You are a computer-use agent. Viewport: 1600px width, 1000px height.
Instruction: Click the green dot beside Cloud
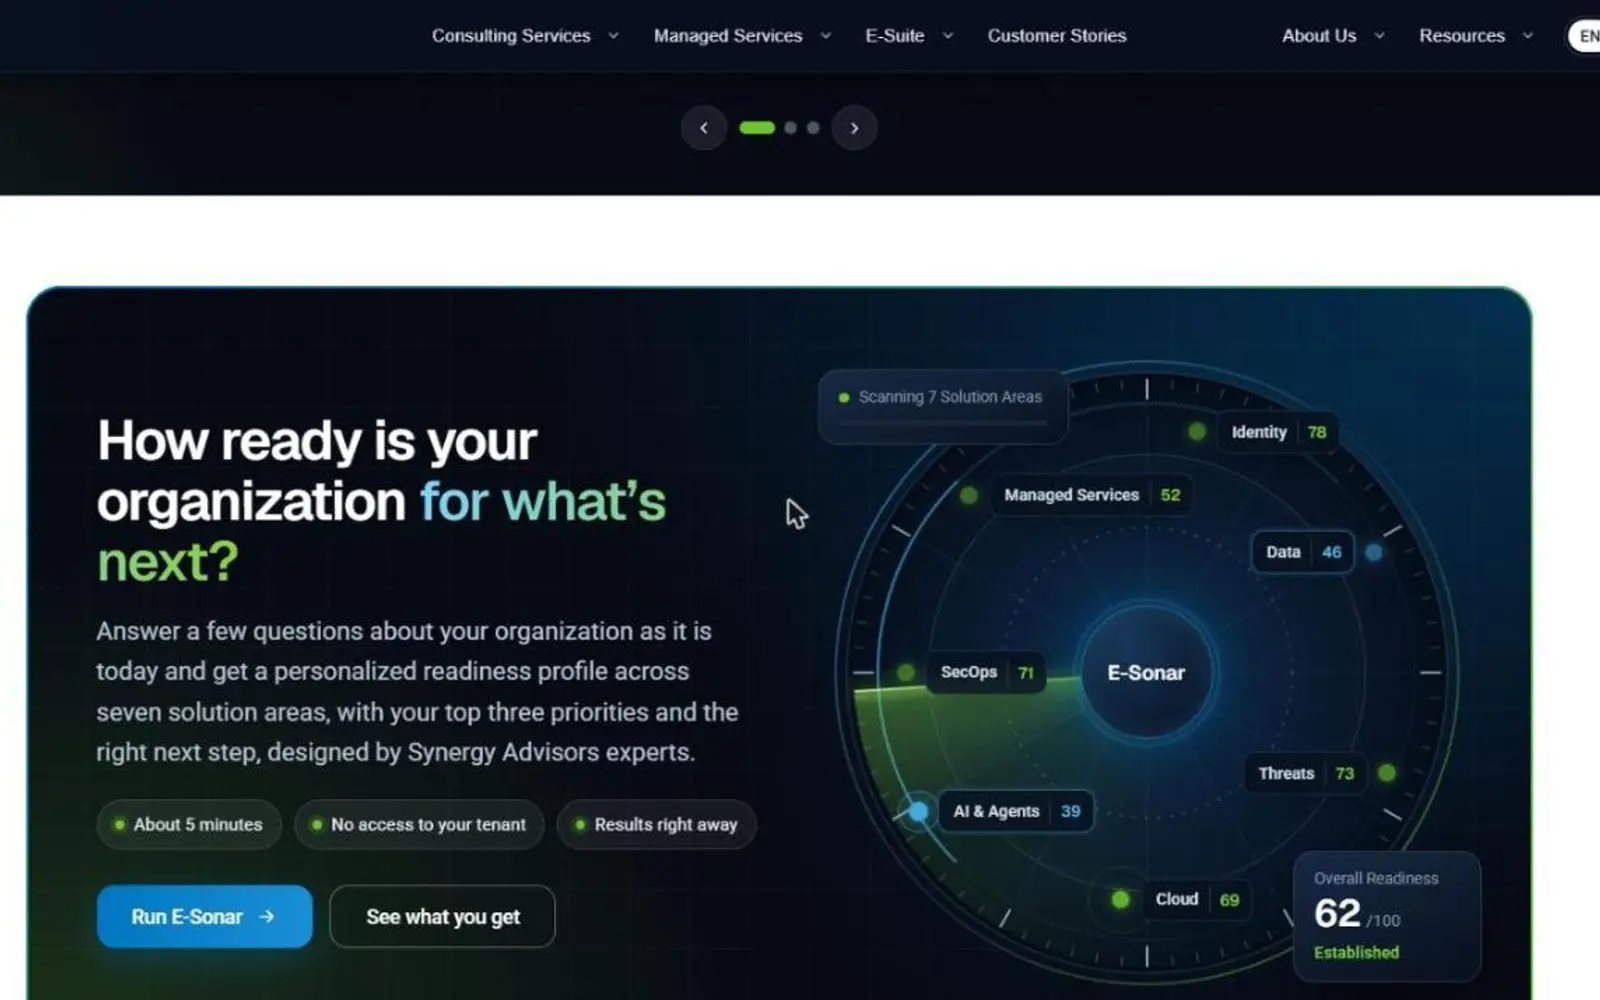tap(1121, 900)
